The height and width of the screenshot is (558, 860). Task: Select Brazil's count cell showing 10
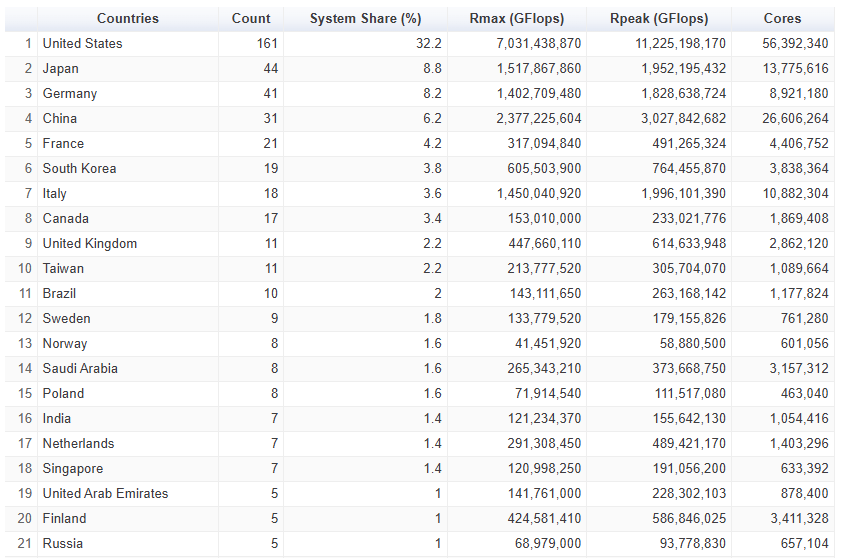coord(251,294)
